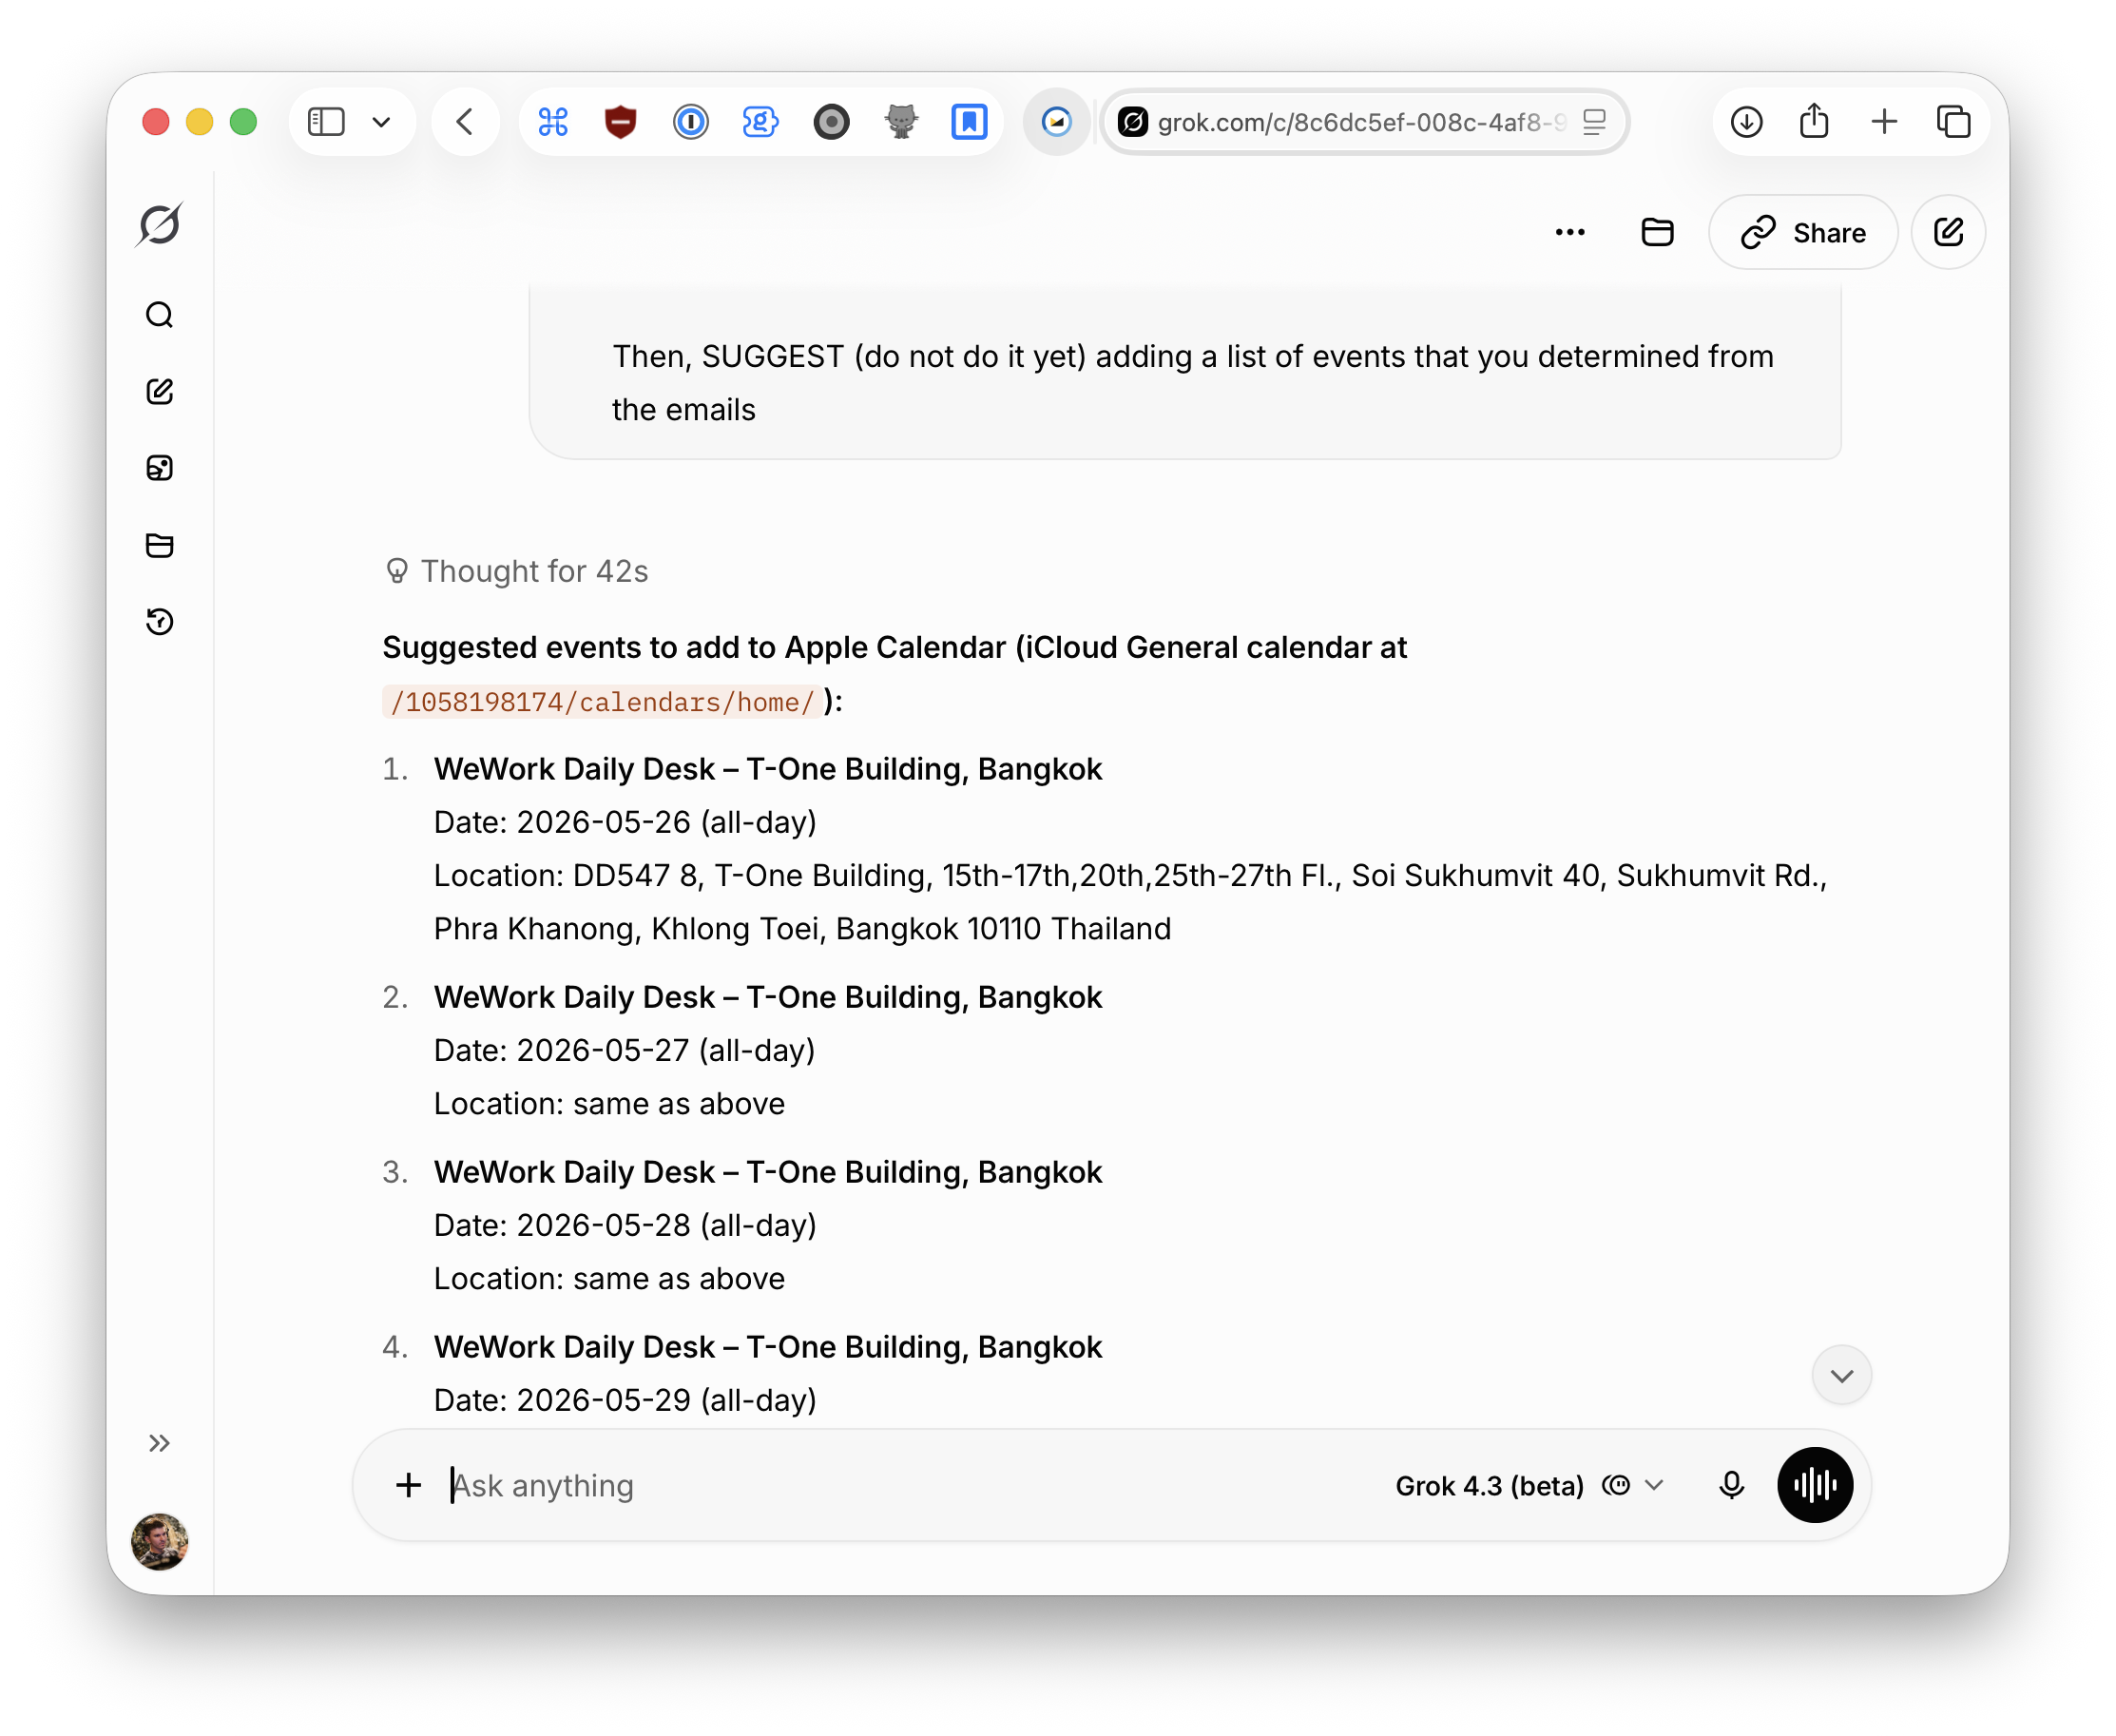The height and width of the screenshot is (1736, 2116).
Task: Show the Safari tab overview
Action: [1953, 122]
